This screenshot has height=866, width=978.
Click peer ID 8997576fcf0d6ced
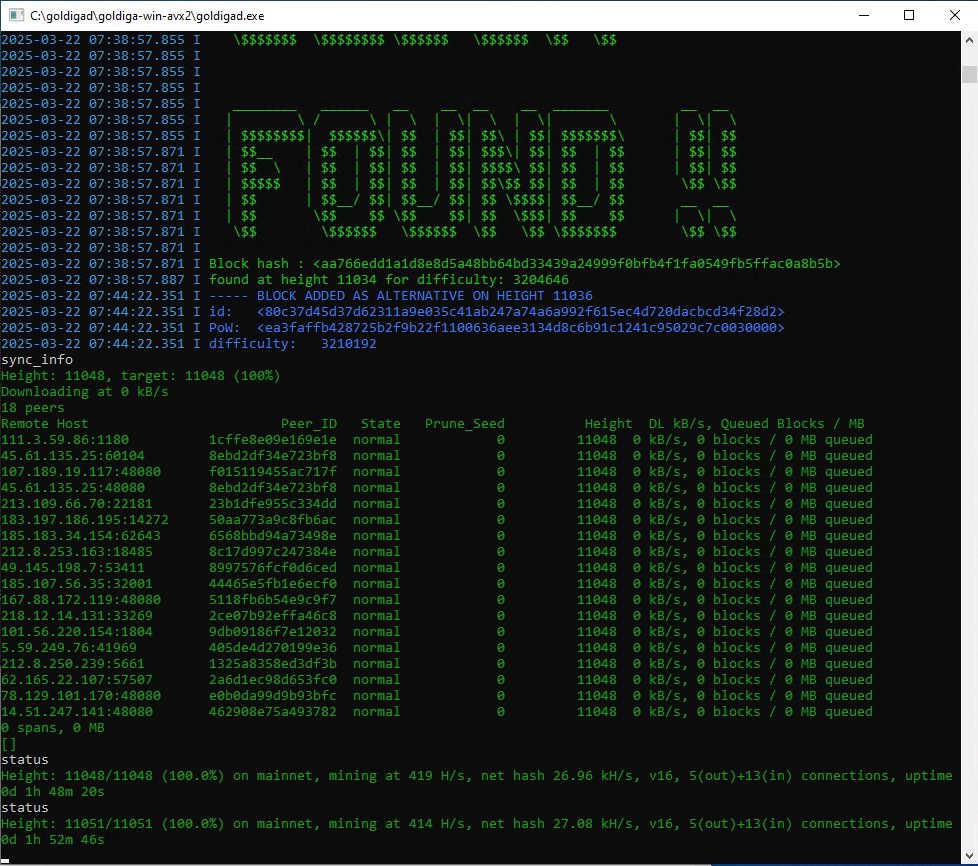(273, 568)
